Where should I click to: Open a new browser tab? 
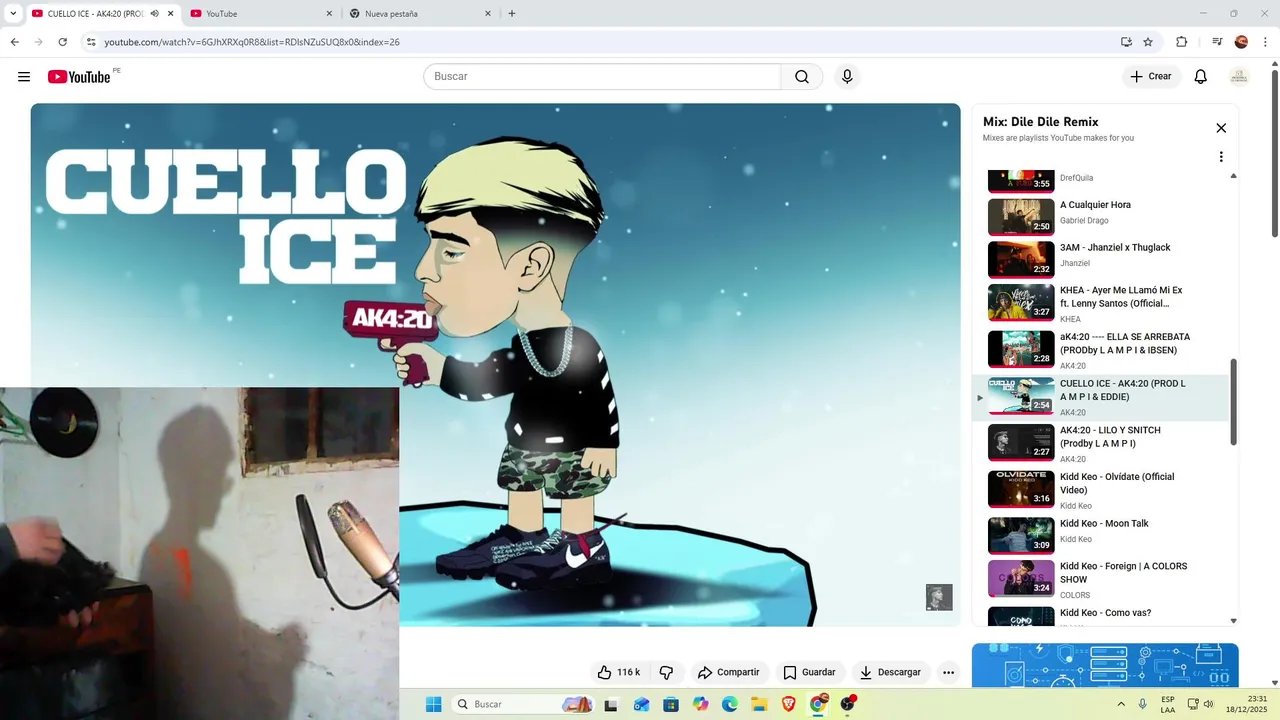(x=512, y=14)
